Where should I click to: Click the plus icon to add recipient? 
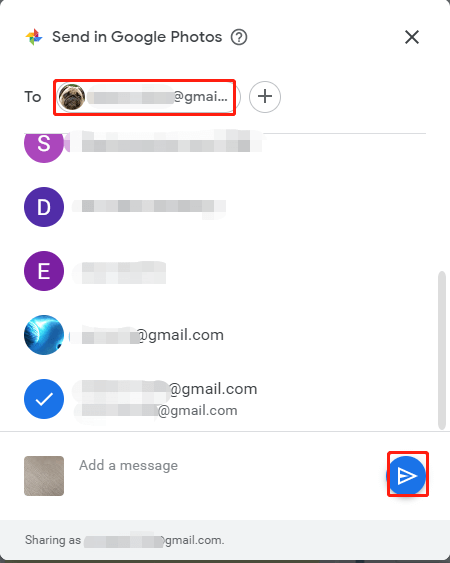click(265, 97)
